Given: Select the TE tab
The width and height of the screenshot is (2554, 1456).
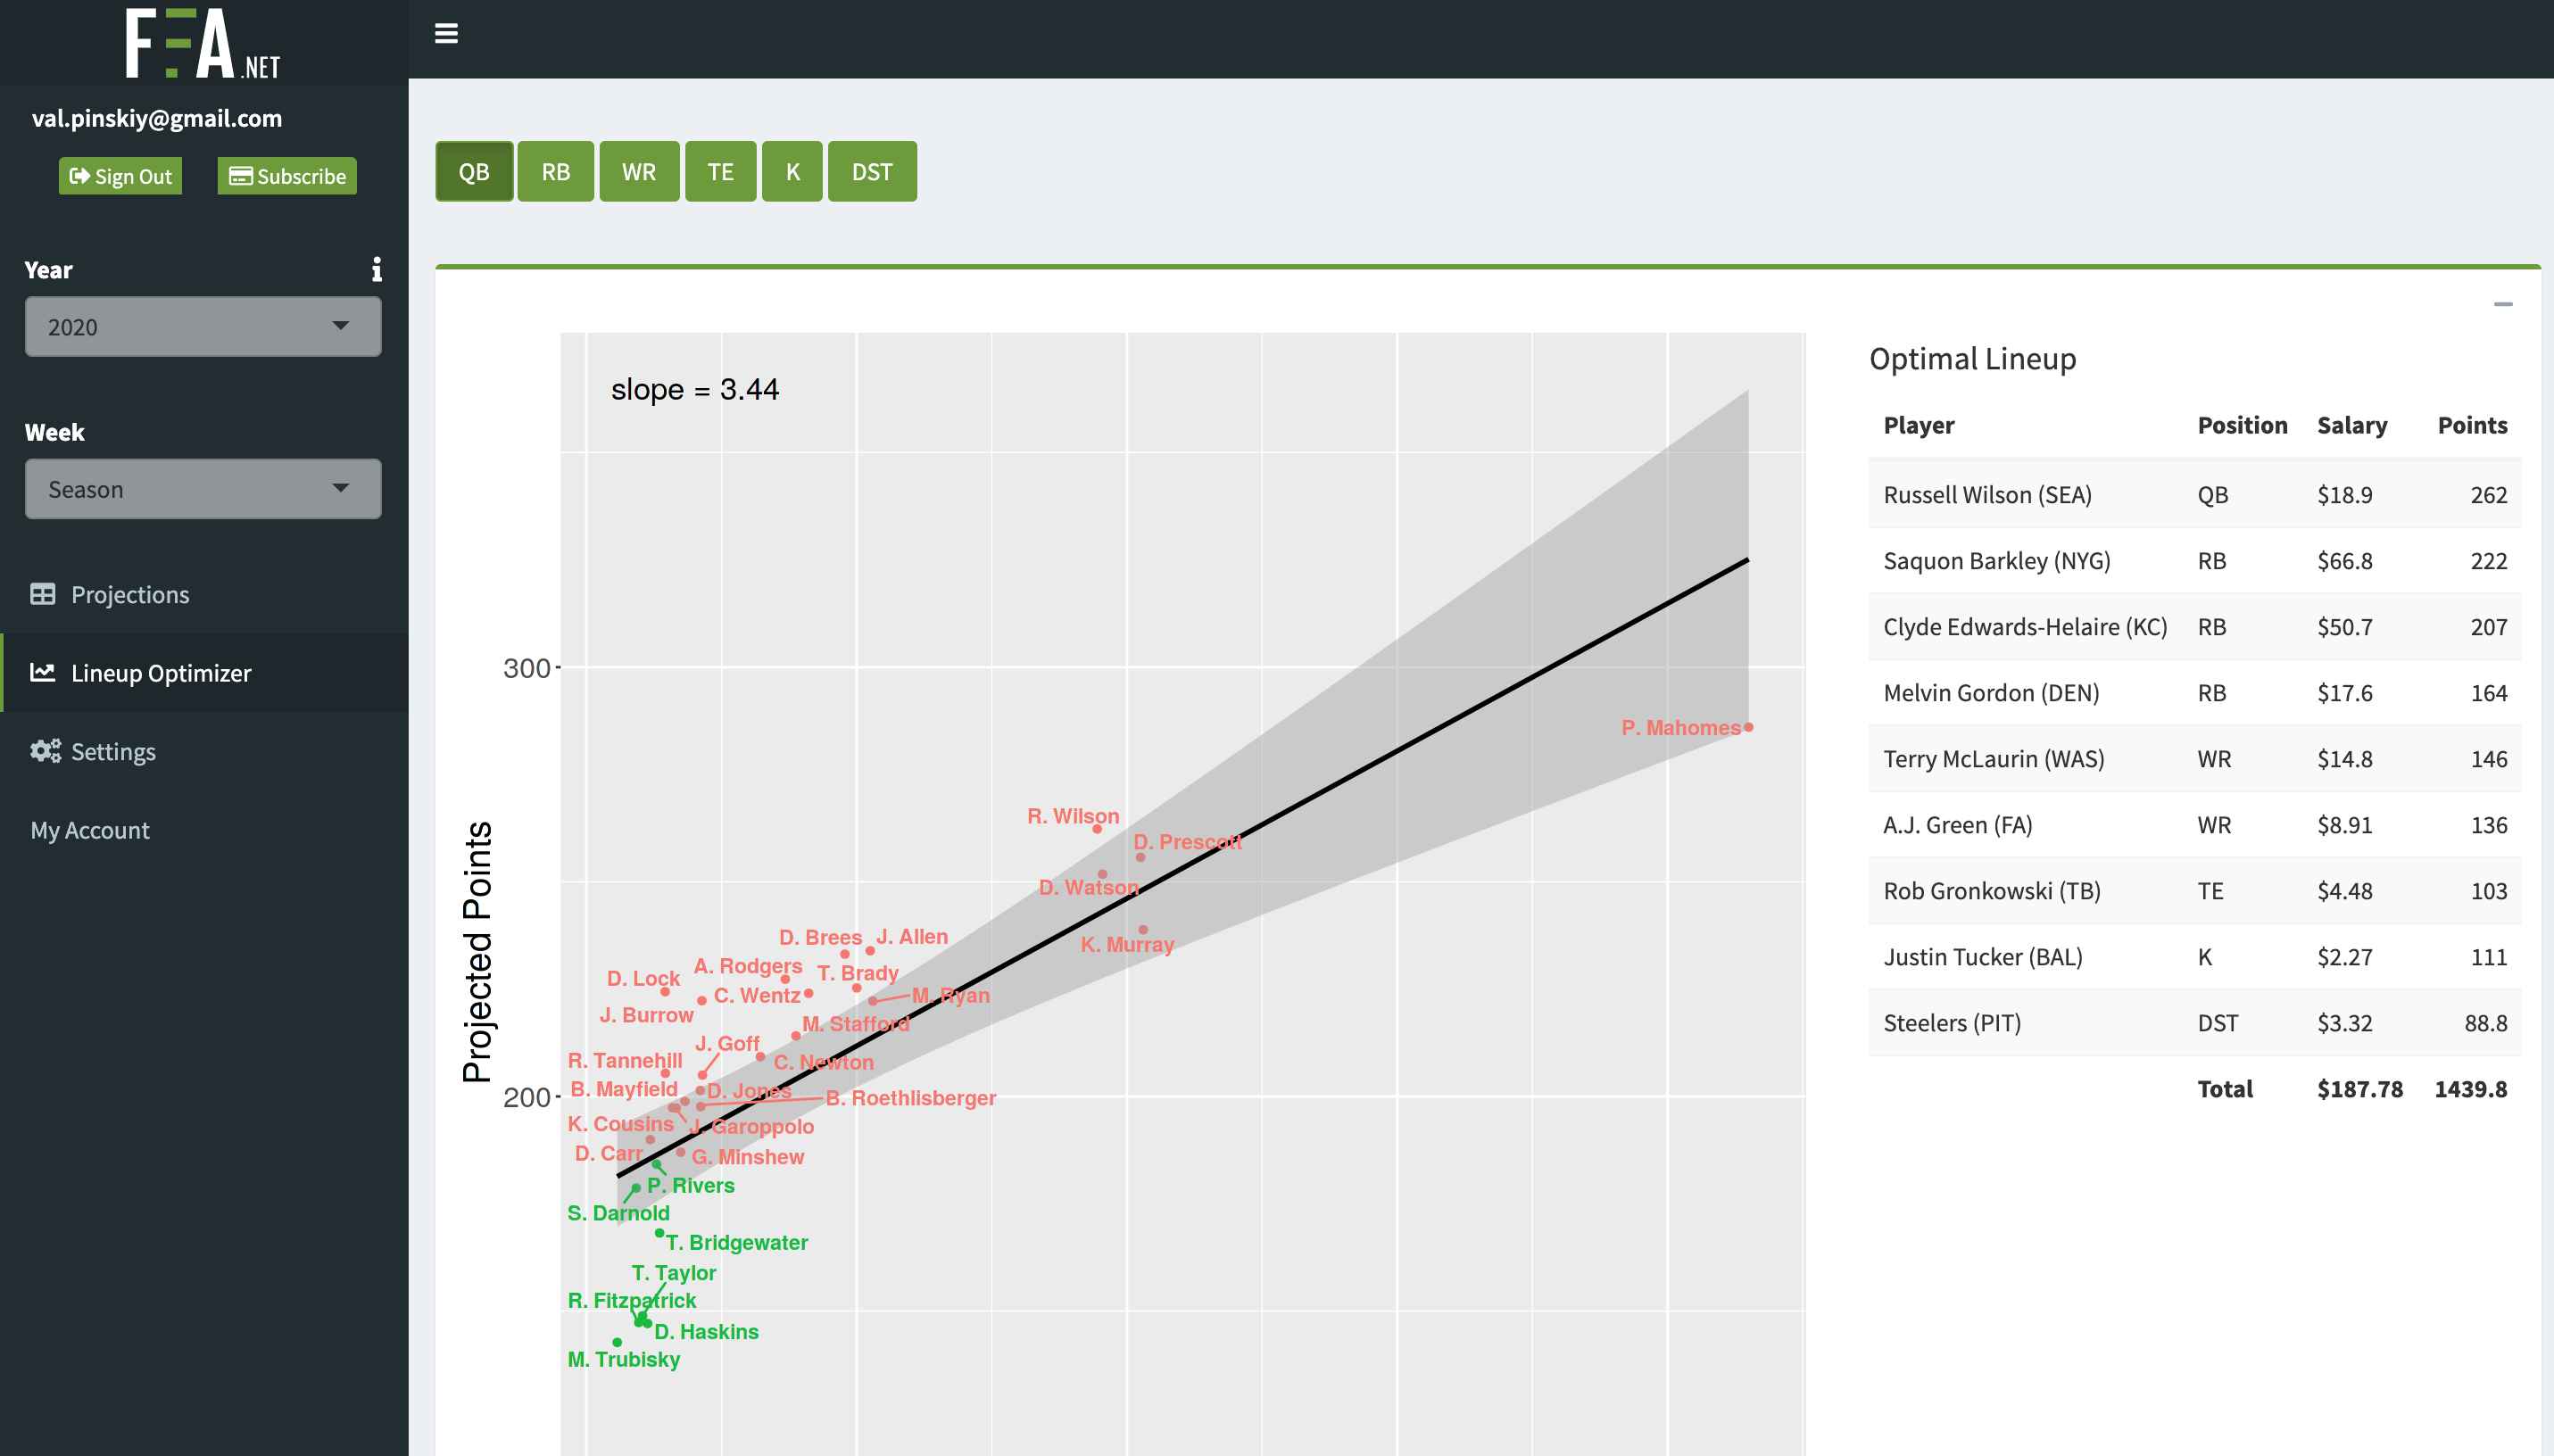Looking at the screenshot, I should [721, 171].
